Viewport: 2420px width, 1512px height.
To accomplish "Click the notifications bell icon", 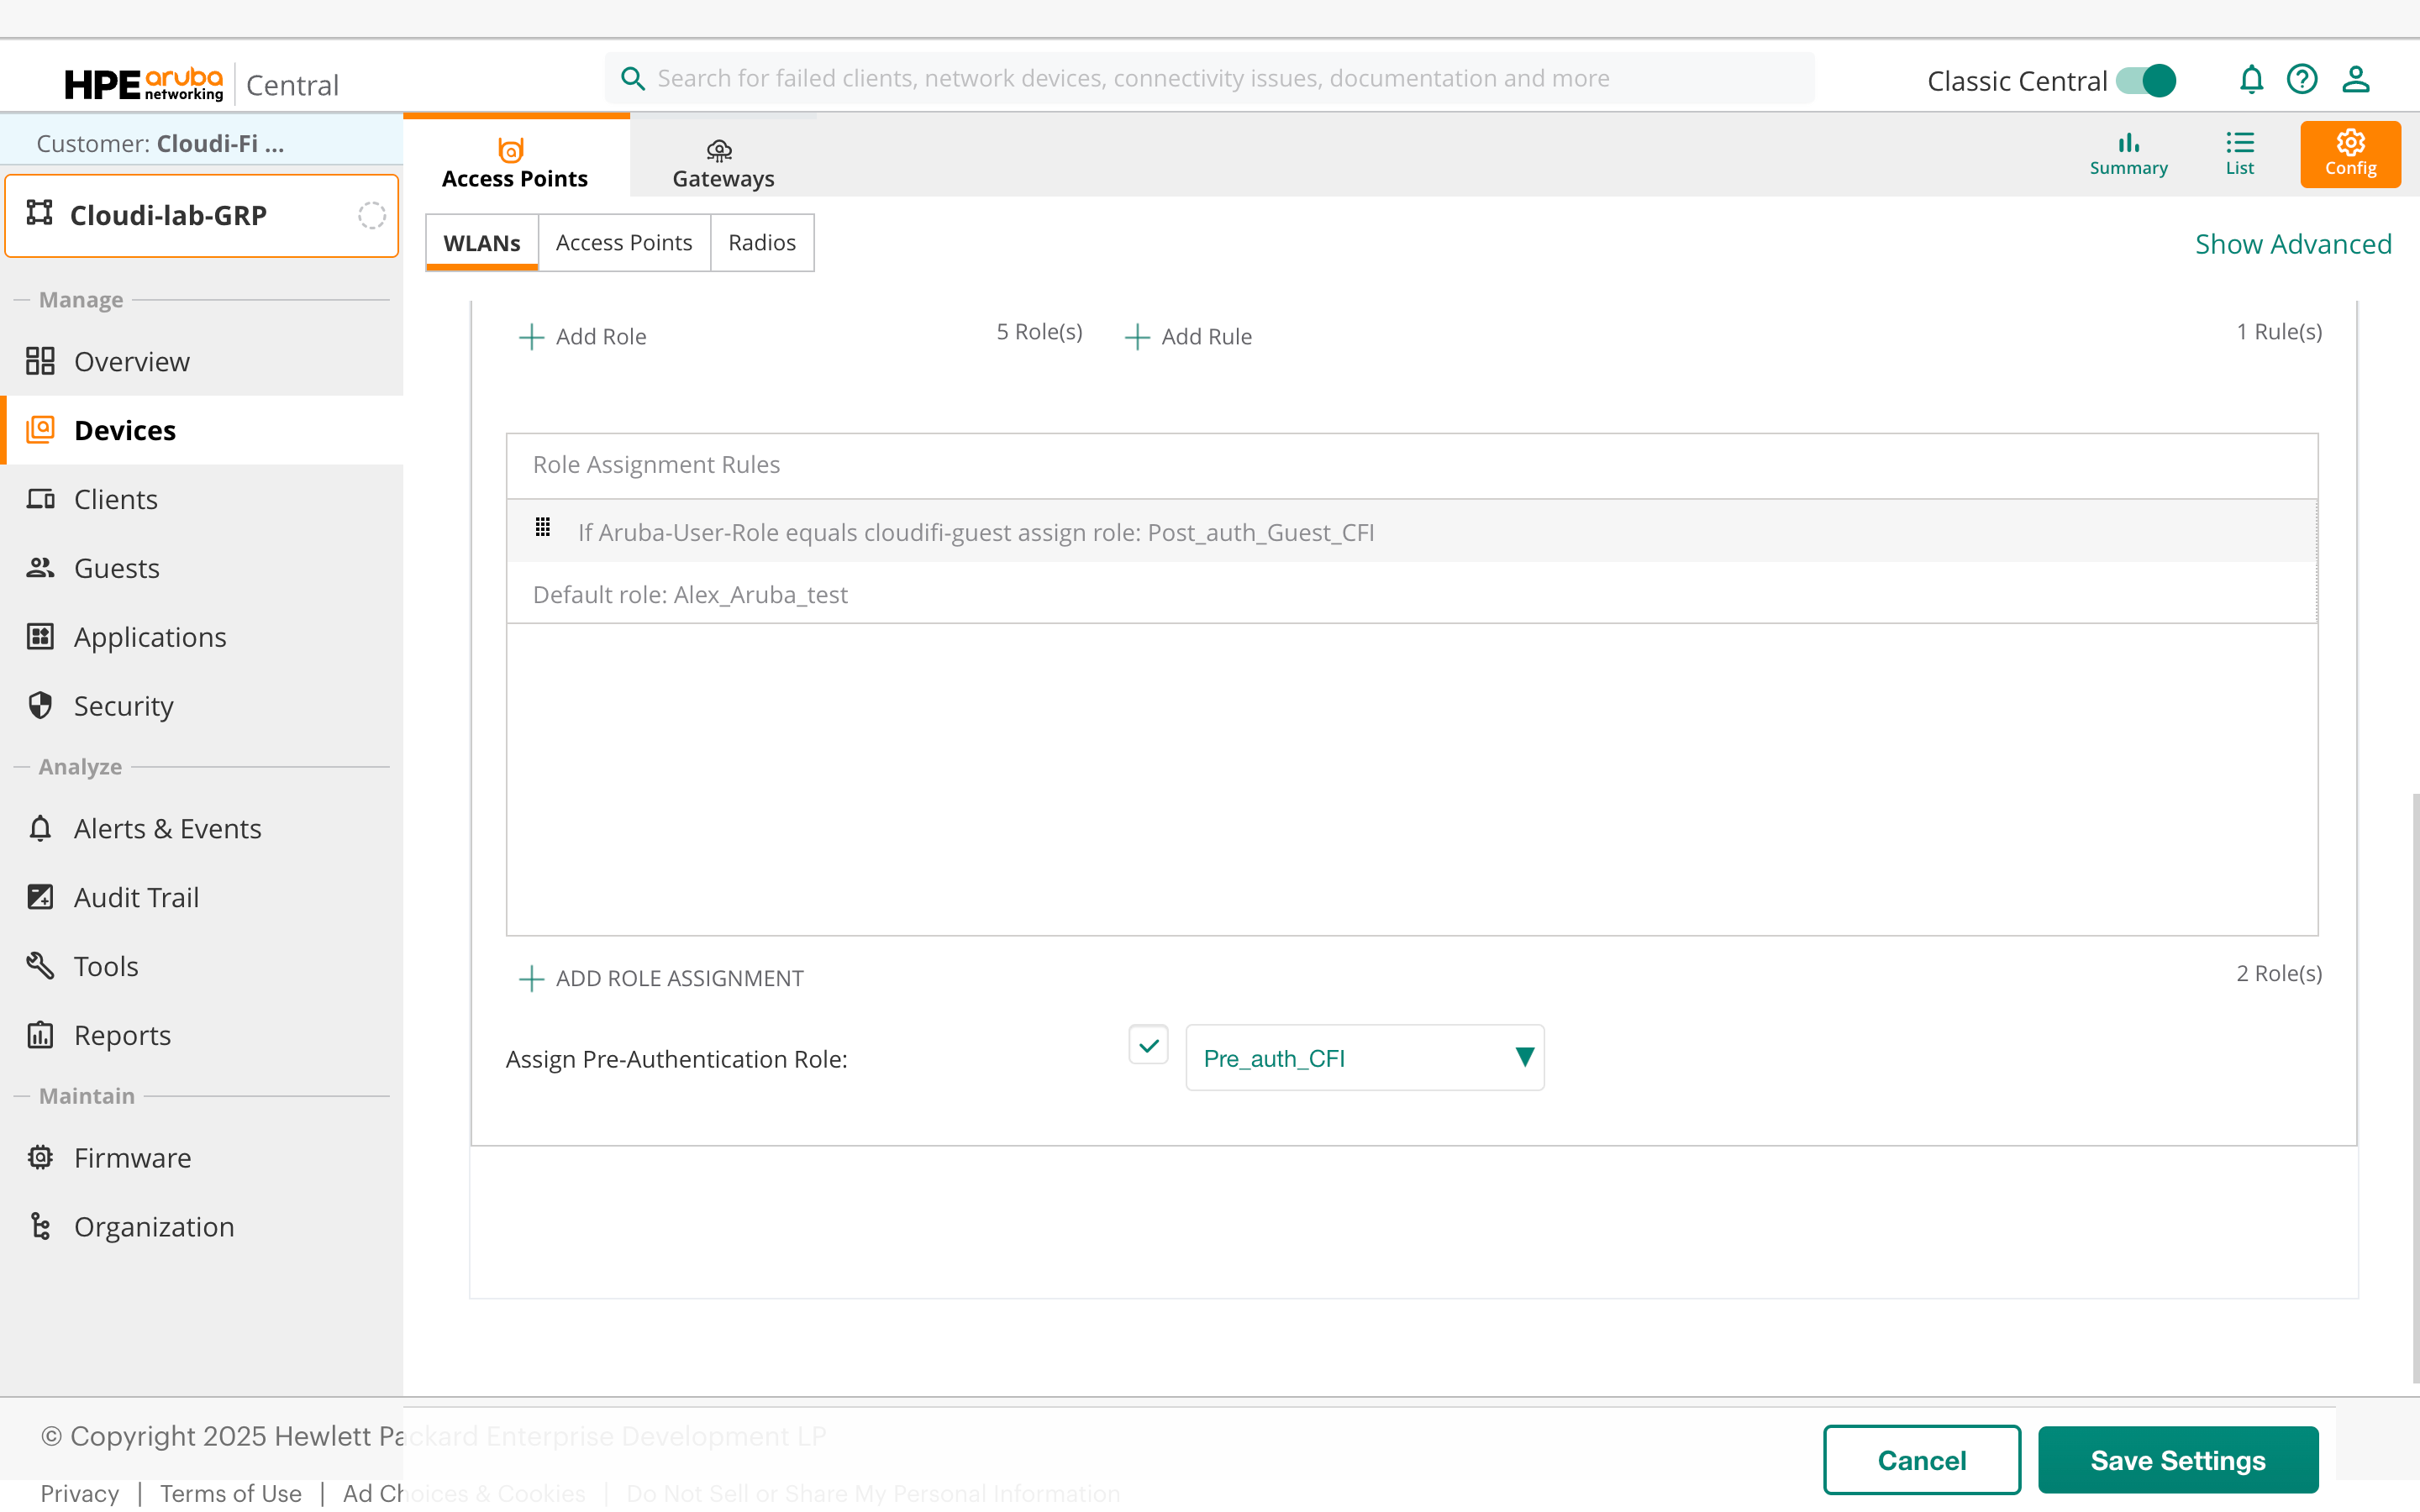I will click(x=2250, y=79).
